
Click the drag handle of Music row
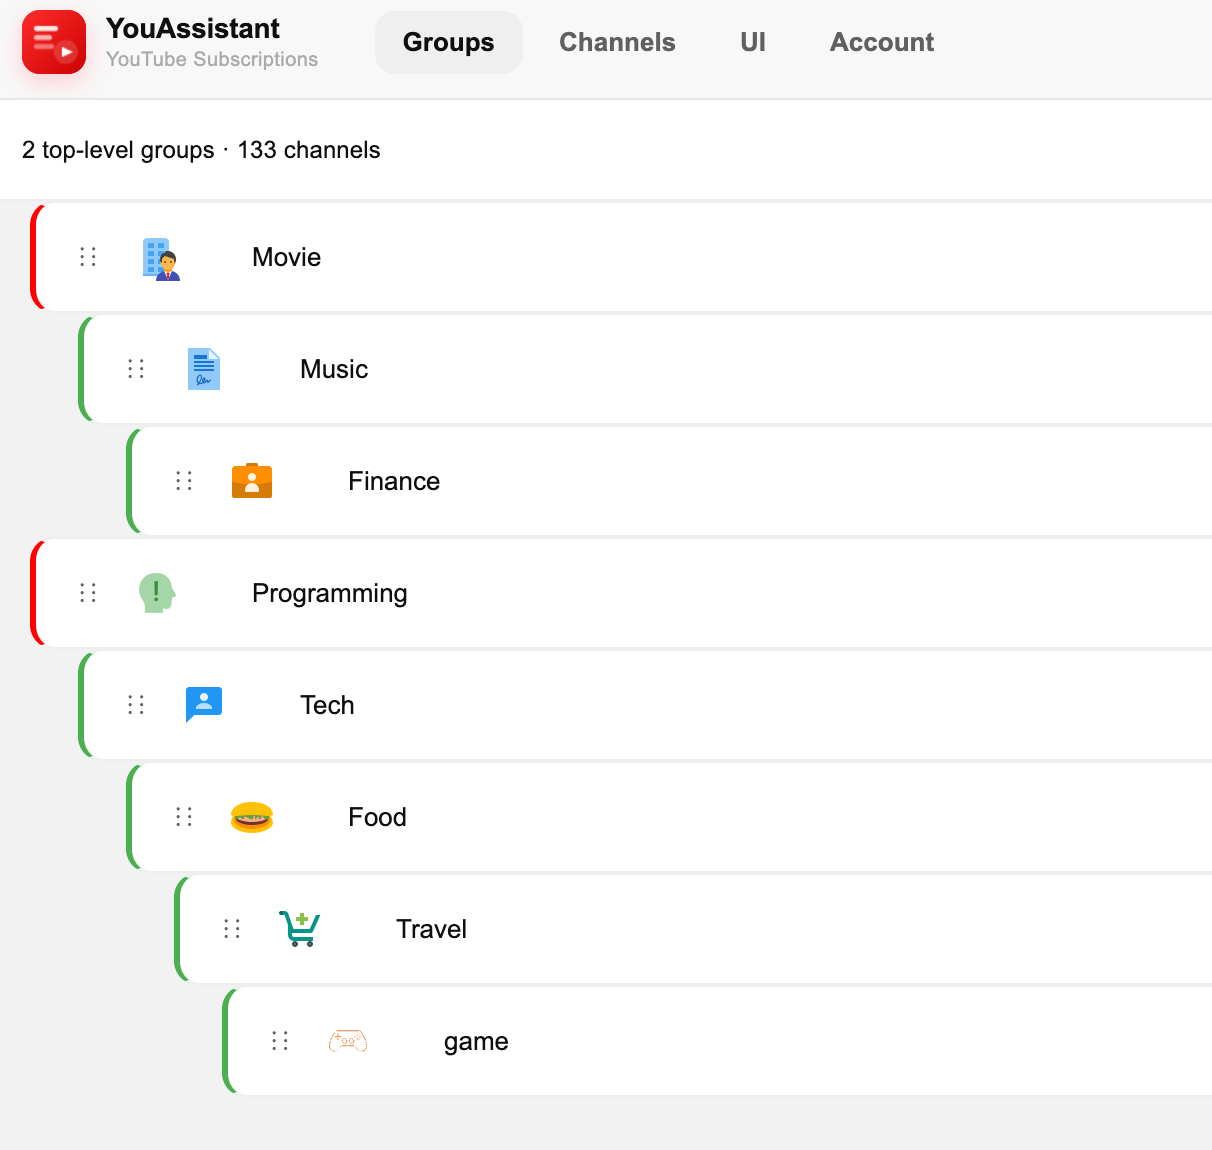point(136,369)
